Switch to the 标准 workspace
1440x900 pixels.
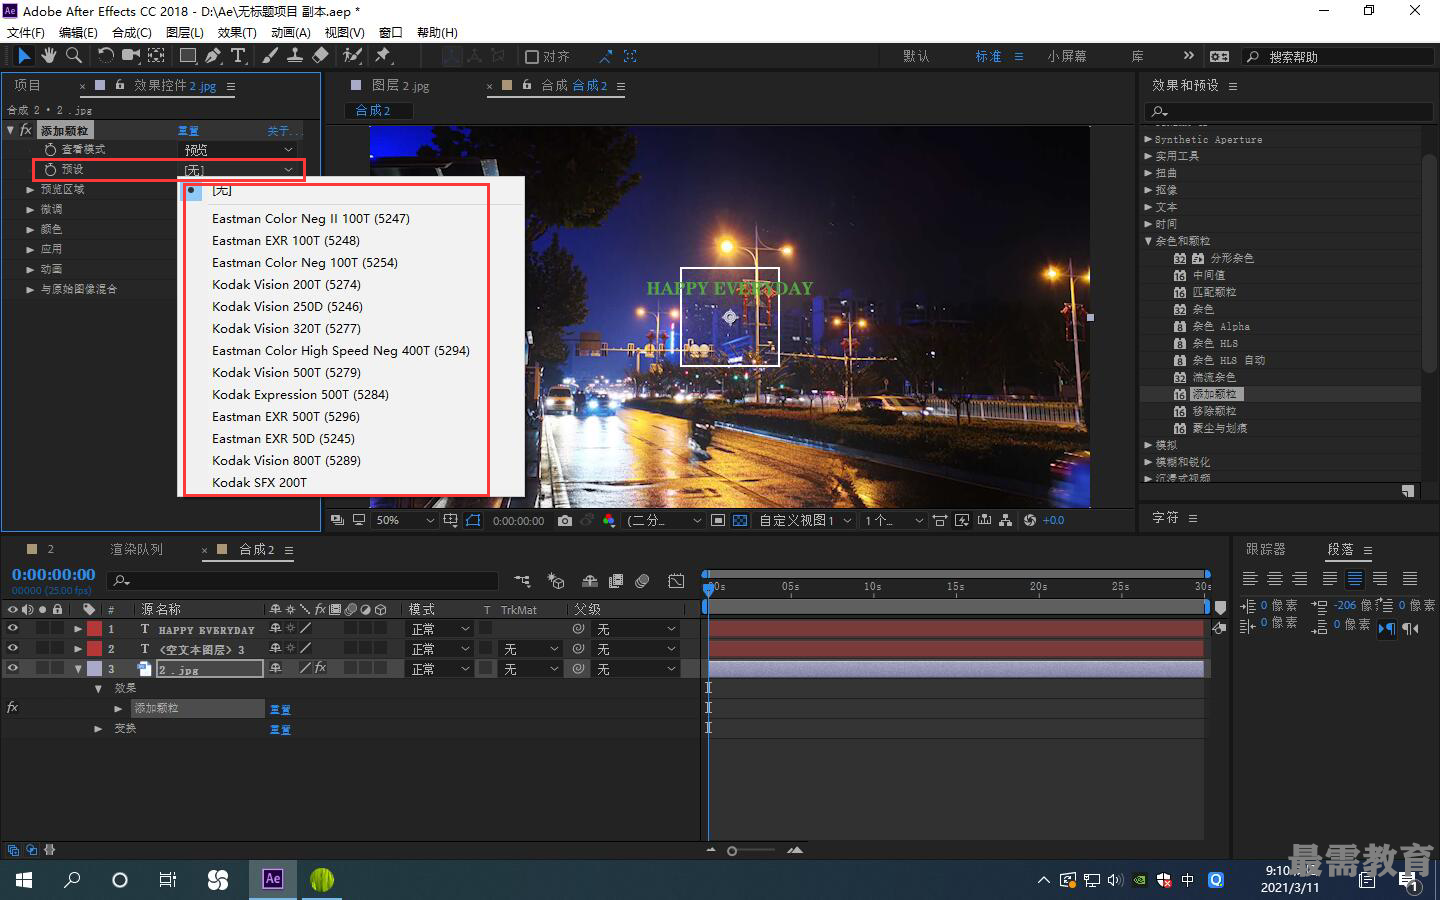[988, 57]
